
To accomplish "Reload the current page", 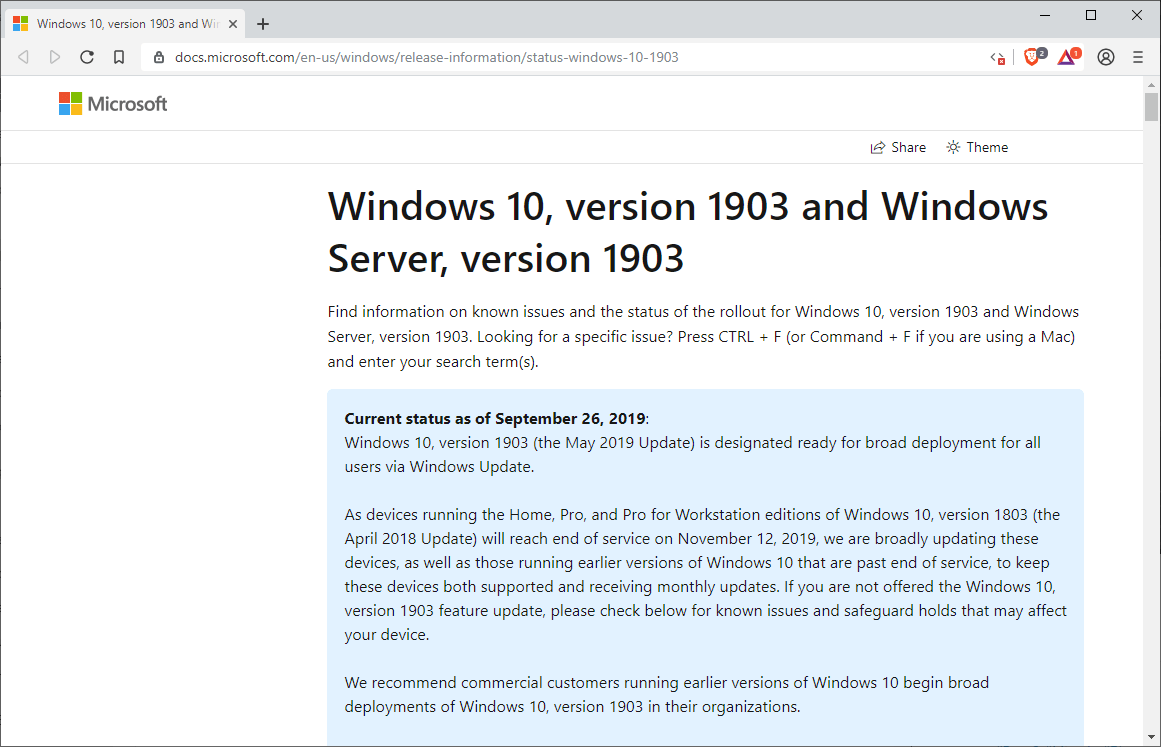I will (87, 57).
